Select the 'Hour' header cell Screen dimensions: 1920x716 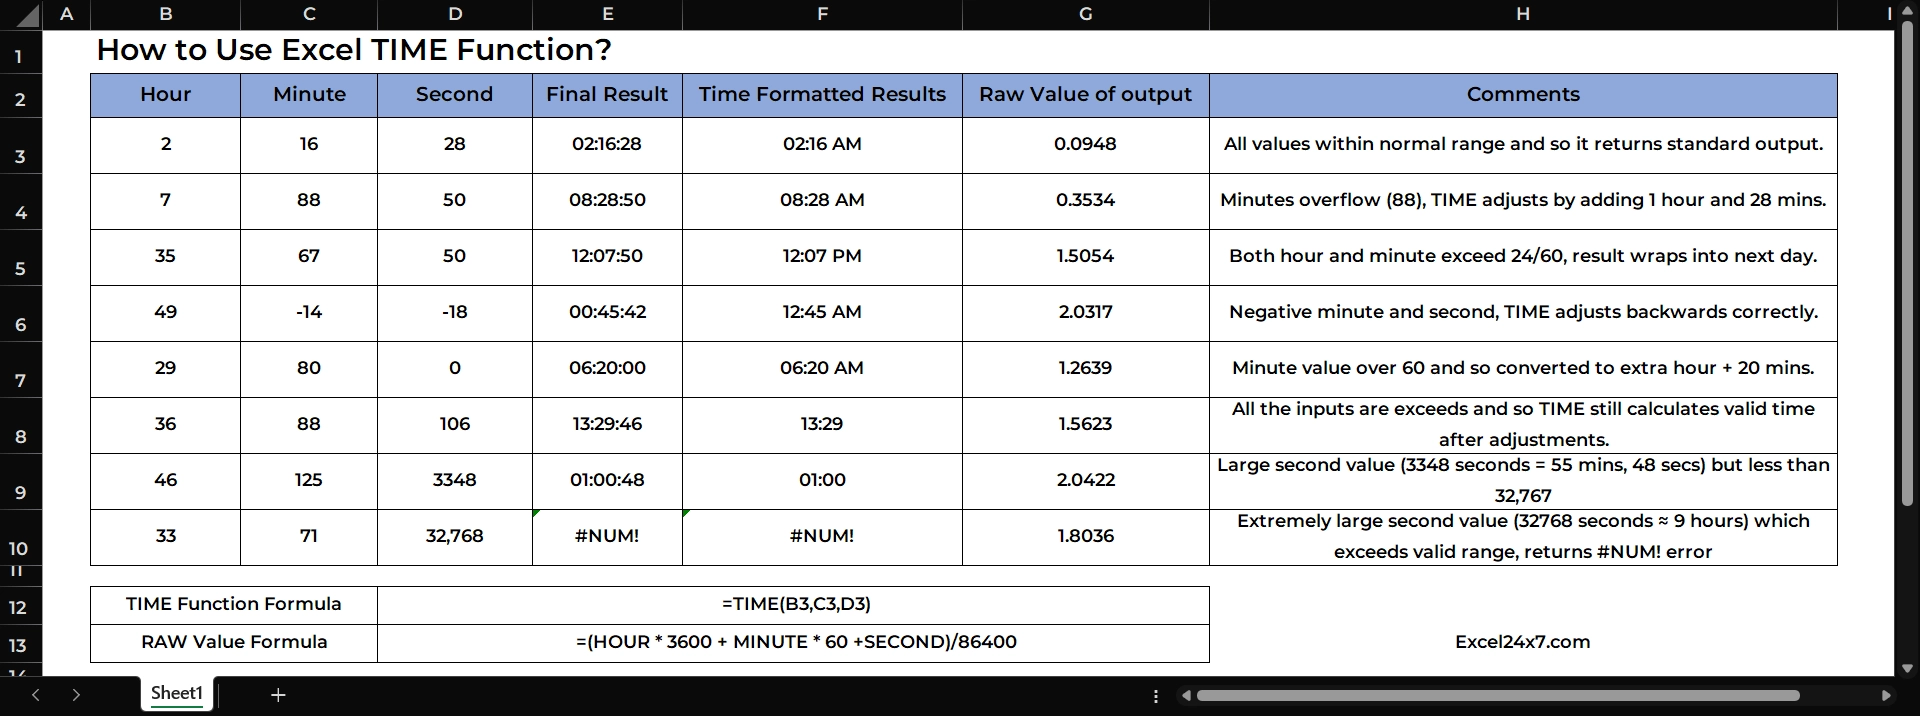coord(166,95)
